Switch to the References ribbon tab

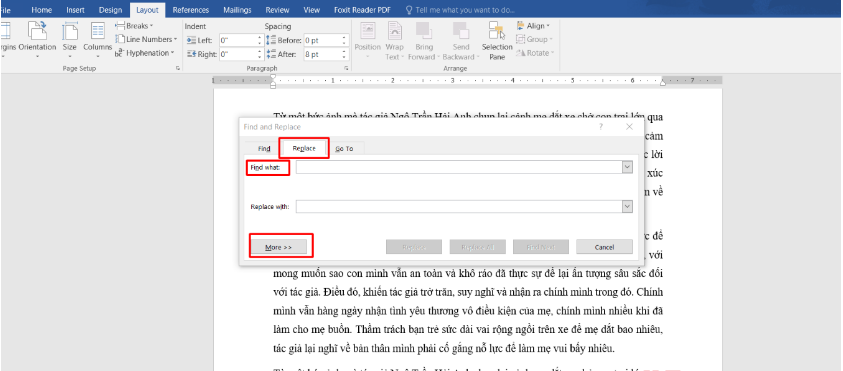pyautogui.click(x=191, y=10)
